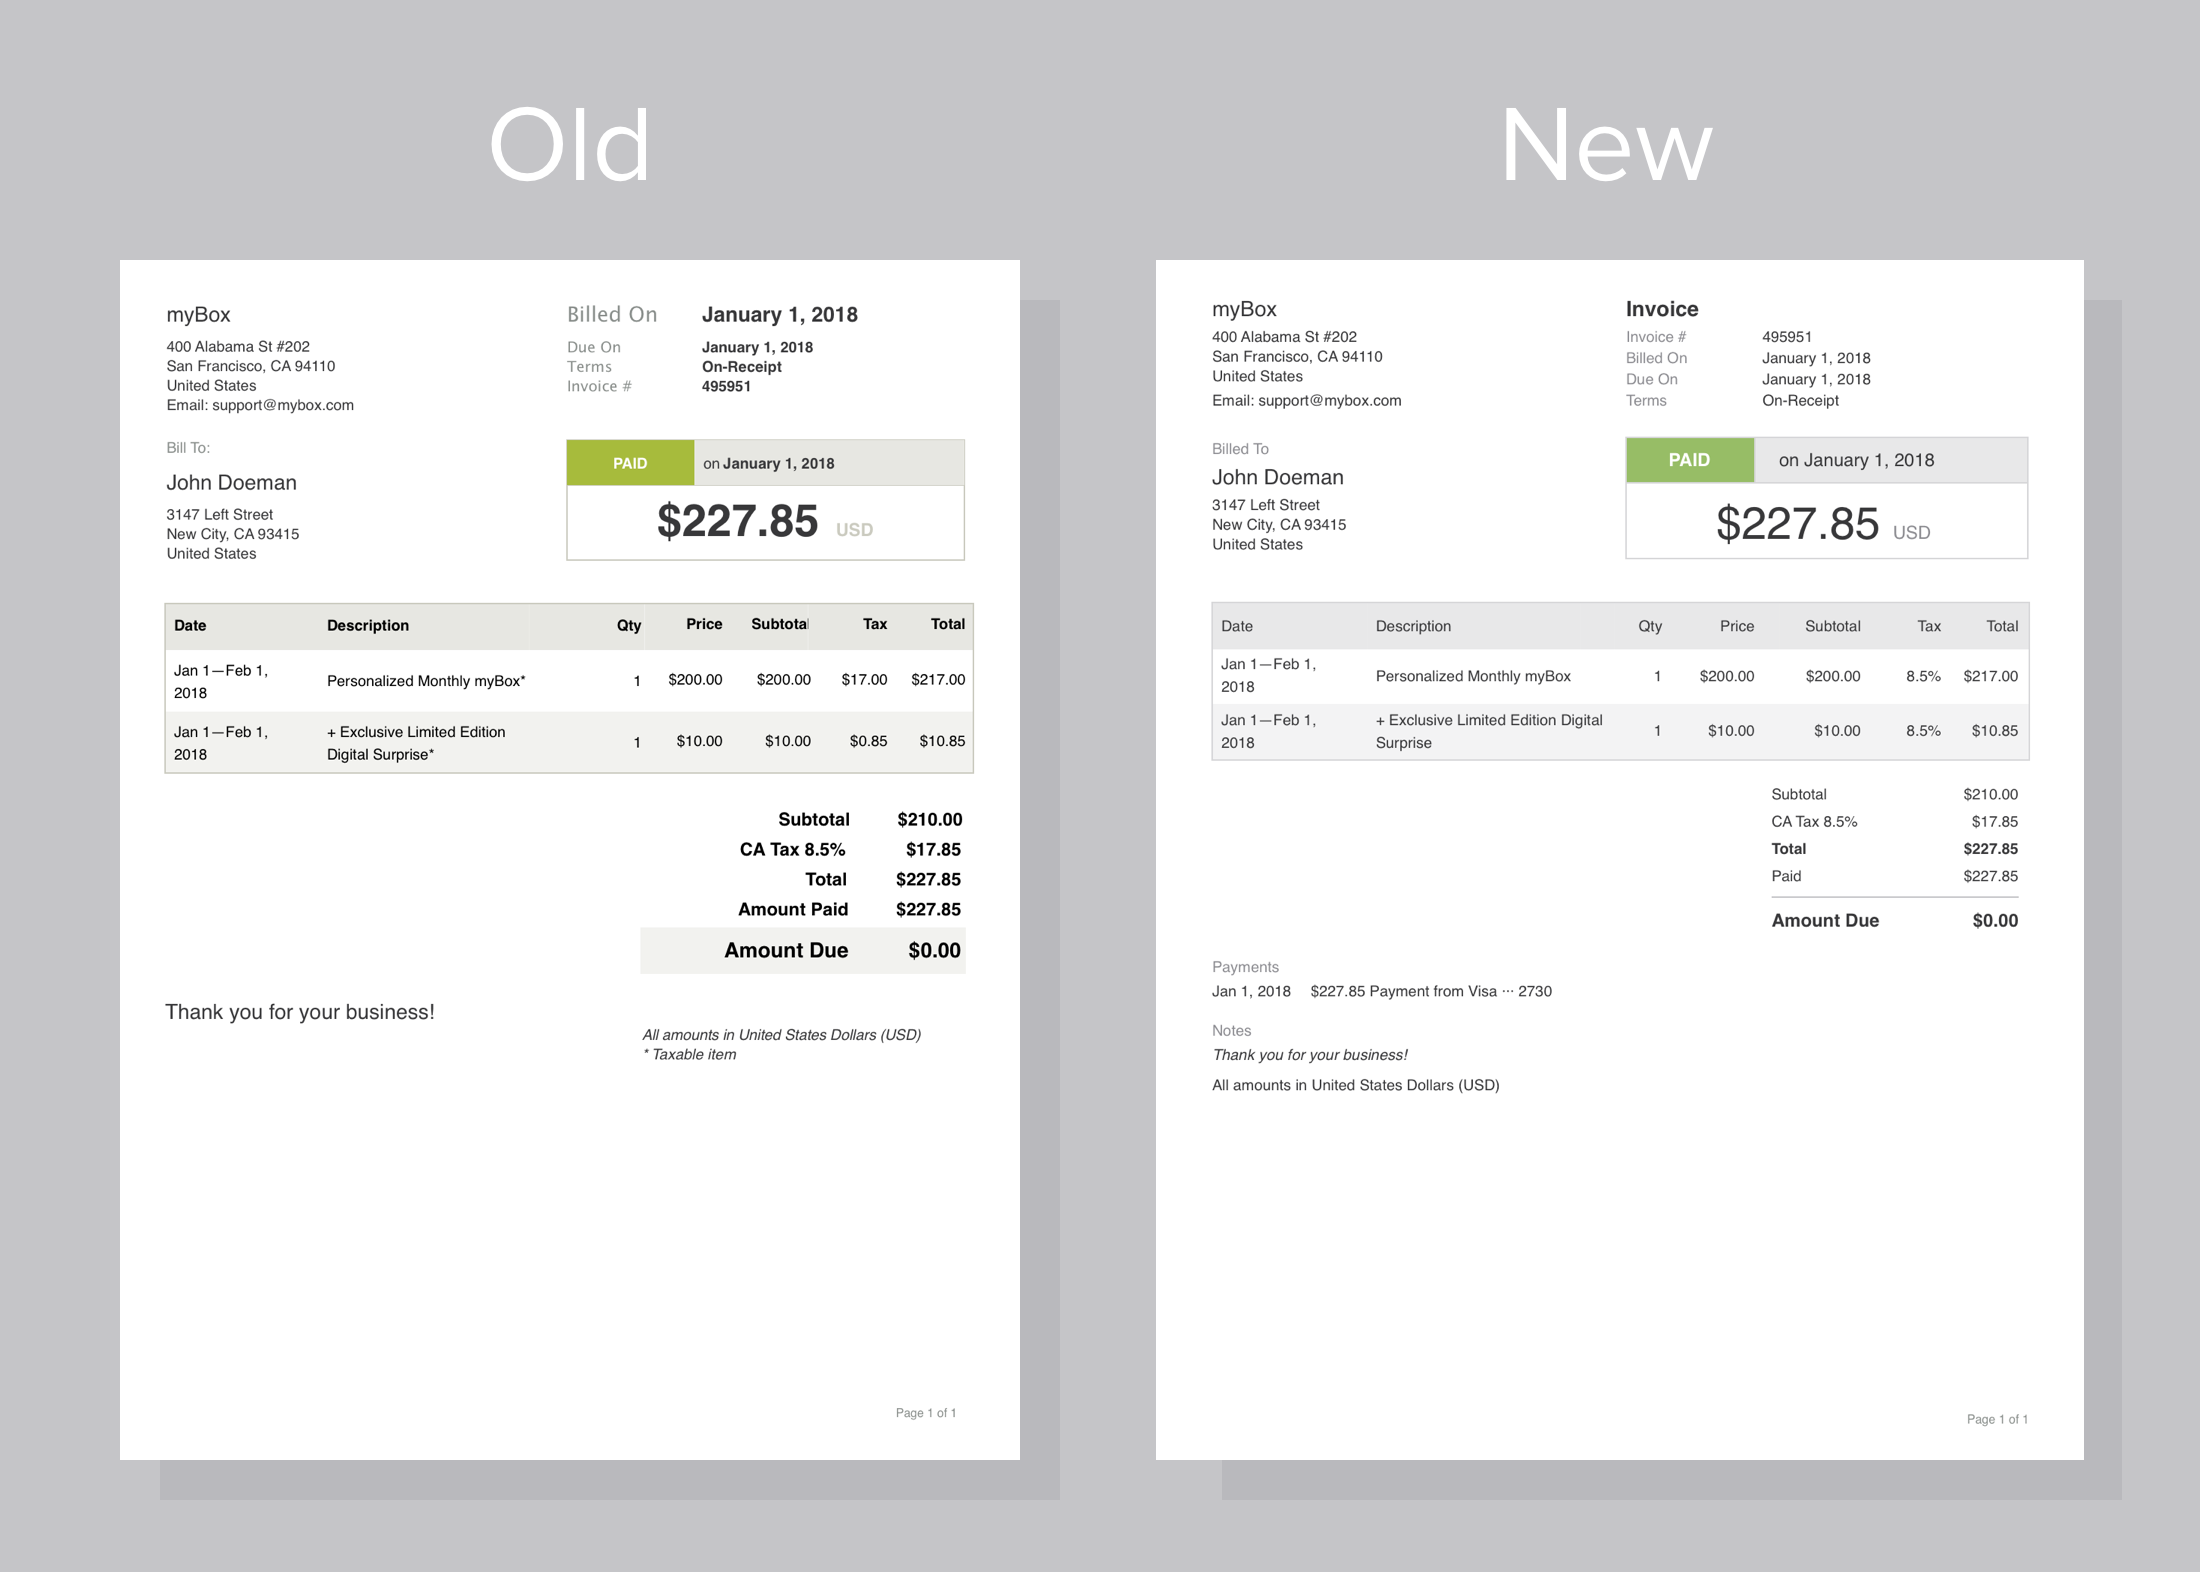Click the Amount Due row on old invoice

803,950
